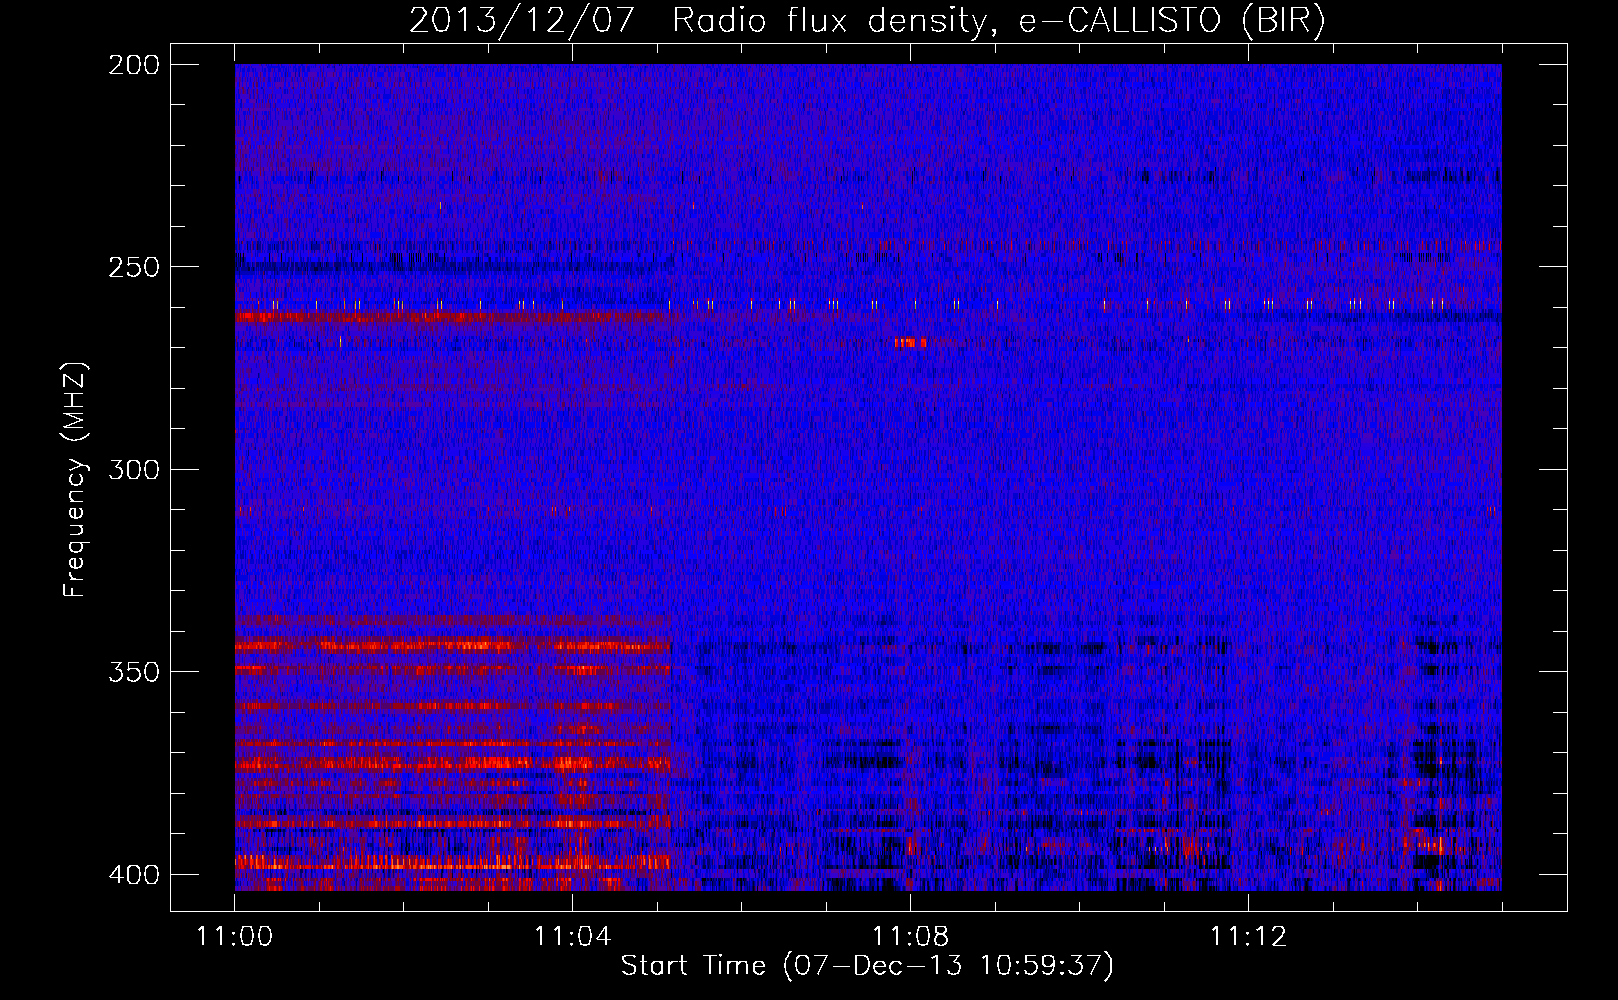Click the 350 frequency tick label
The height and width of the screenshot is (1000, 1618).
pos(133,671)
